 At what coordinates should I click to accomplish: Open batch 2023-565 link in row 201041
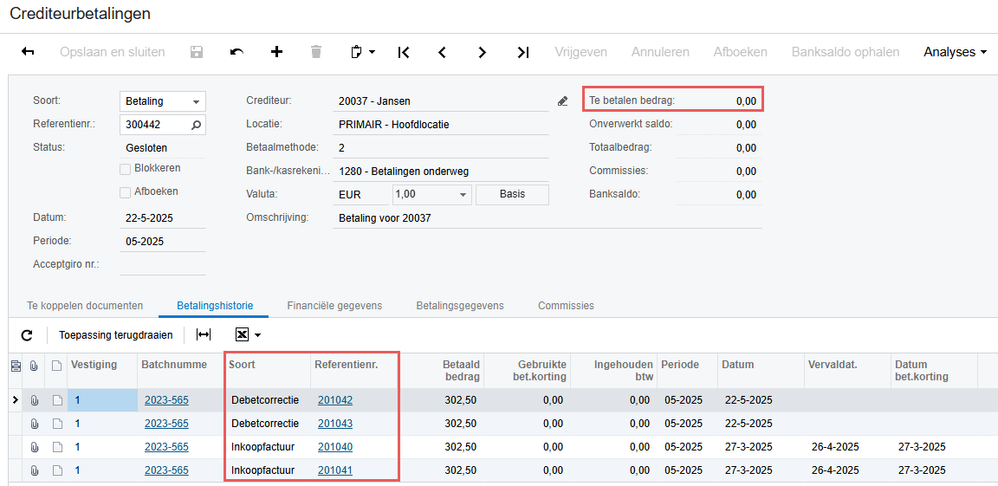167,471
